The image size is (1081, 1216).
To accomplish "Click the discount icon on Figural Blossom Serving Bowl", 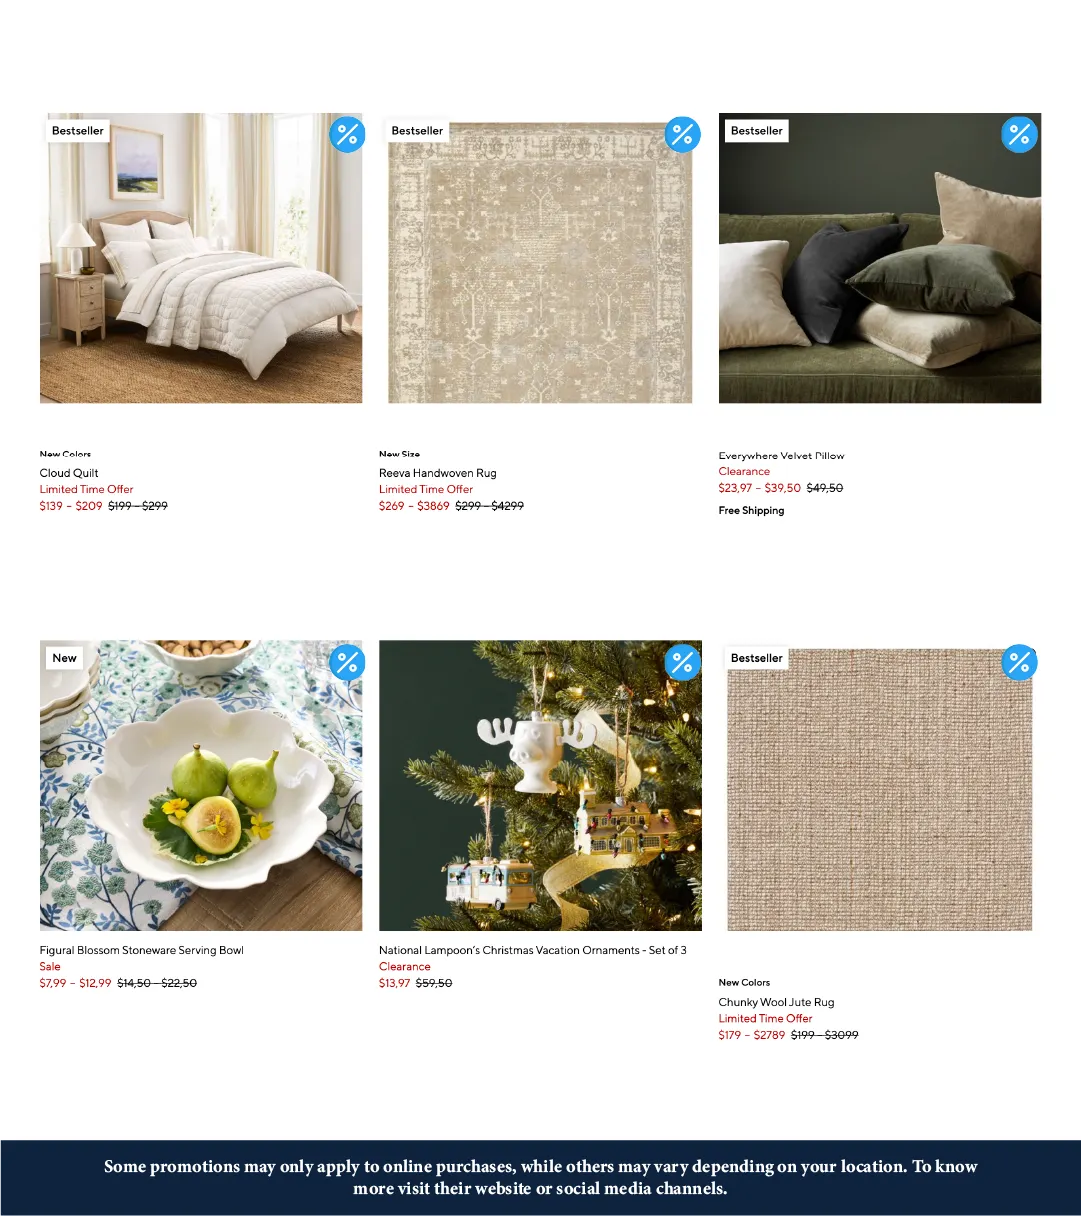I will (x=347, y=662).
